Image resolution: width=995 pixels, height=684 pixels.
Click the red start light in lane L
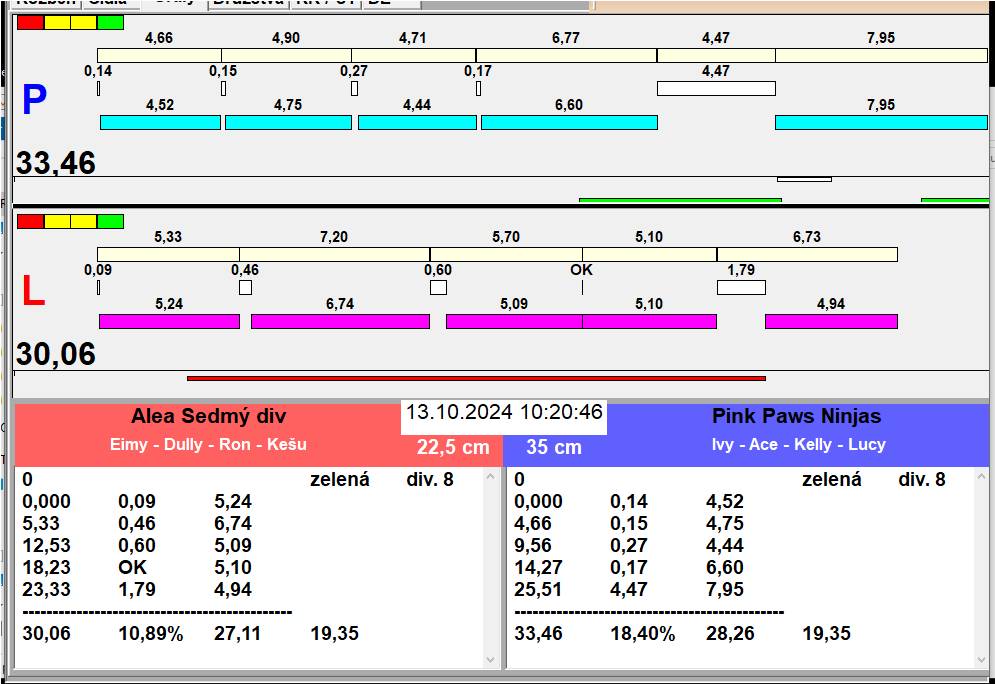click(31, 221)
